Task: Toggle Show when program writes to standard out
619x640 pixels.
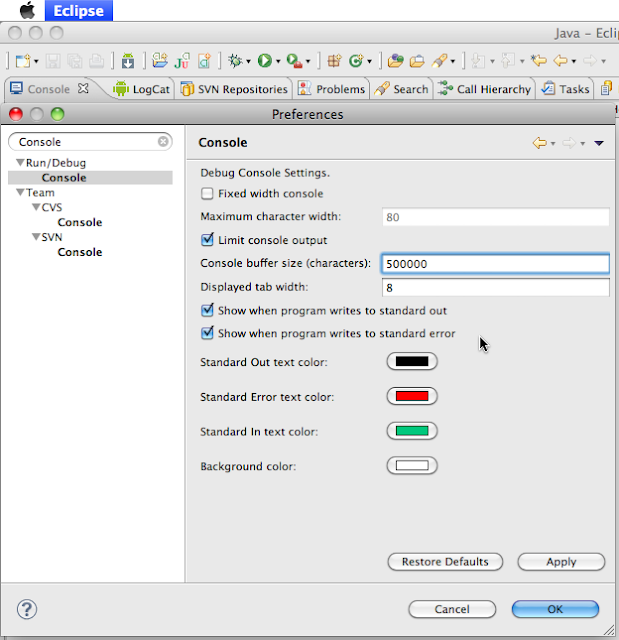Action: click(x=207, y=310)
